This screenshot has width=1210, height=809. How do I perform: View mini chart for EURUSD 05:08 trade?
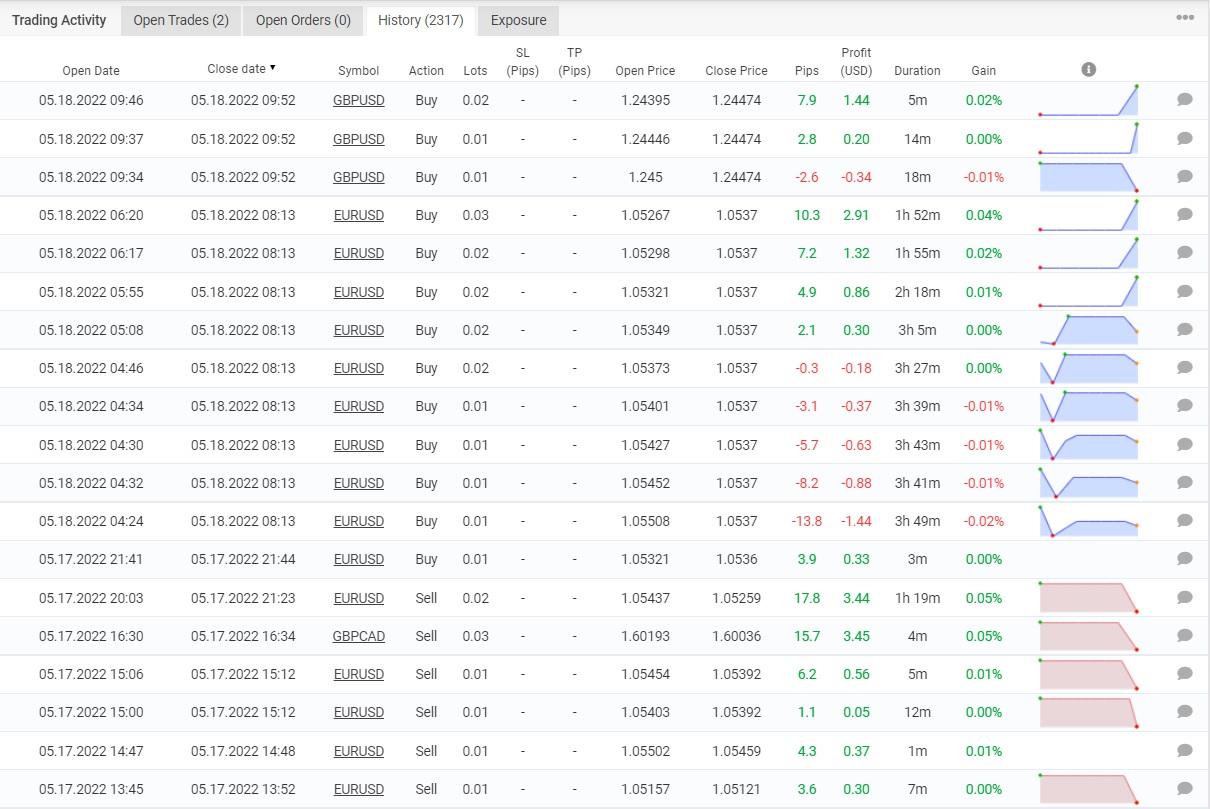(x=1089, y=330)
